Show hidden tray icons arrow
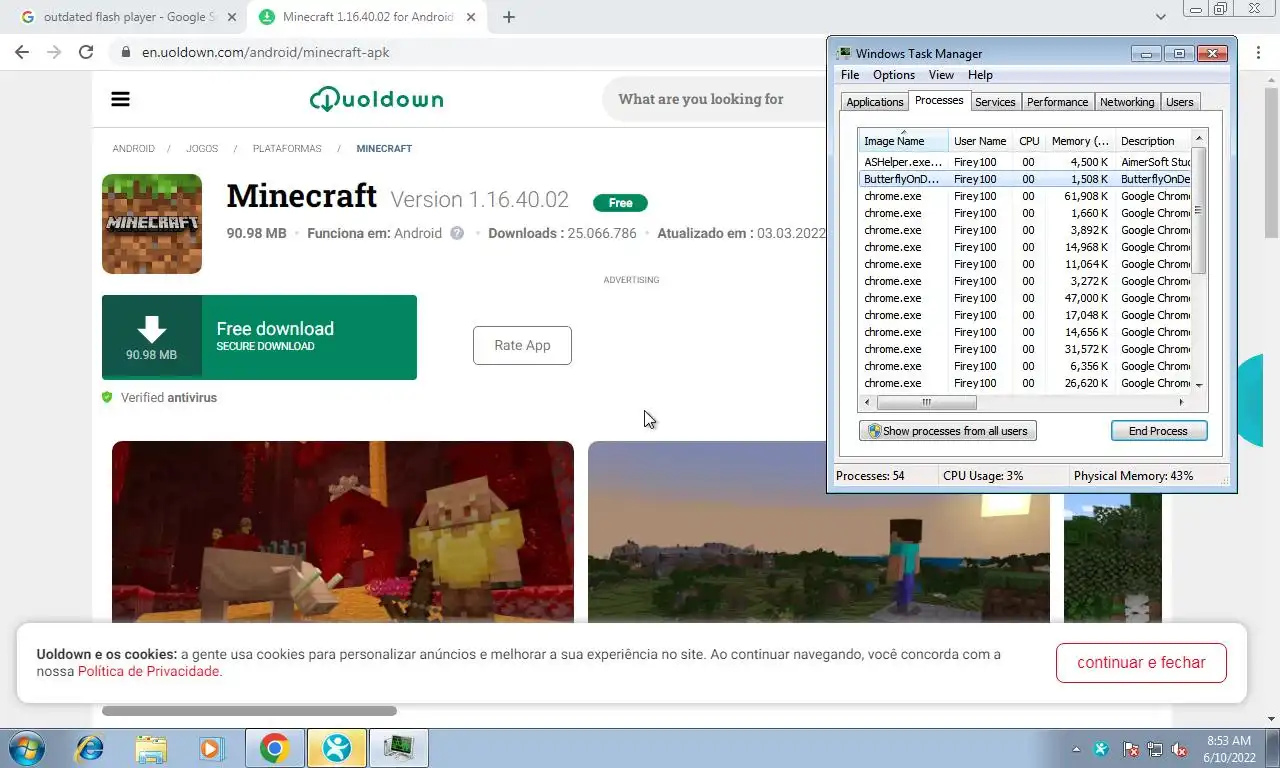Viewport: 1280px width, 768px height. (1076, 749)
